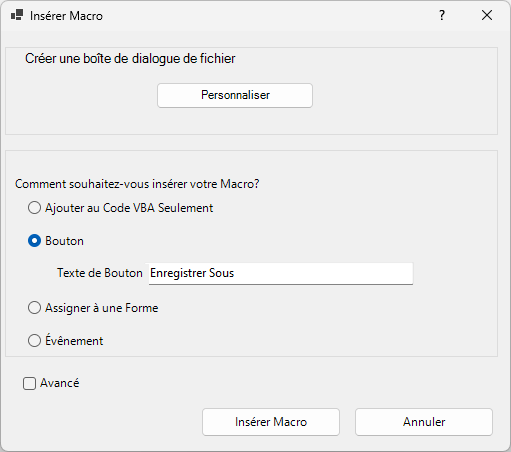Click the Bouton label text
The height and width of the screenshot is (452, 511).
click(64, 241)
